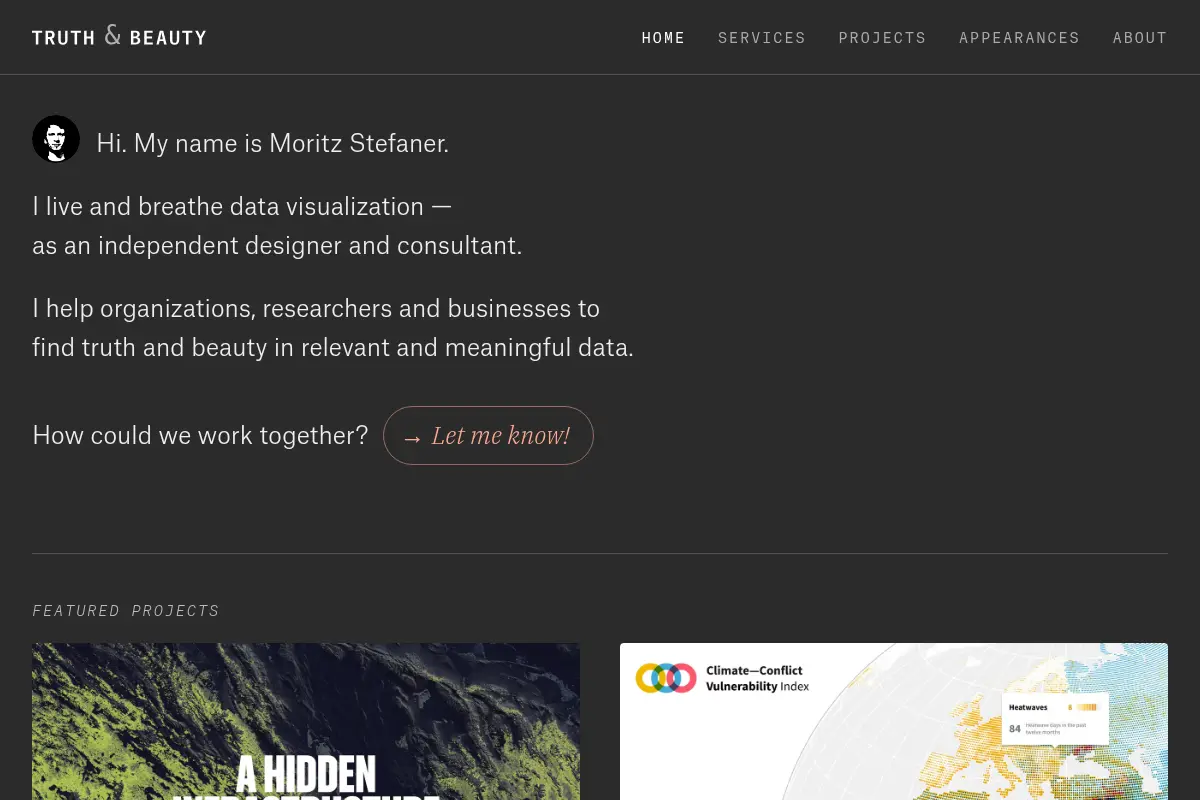Click the 'How could we work together?' text

(200, 435)
